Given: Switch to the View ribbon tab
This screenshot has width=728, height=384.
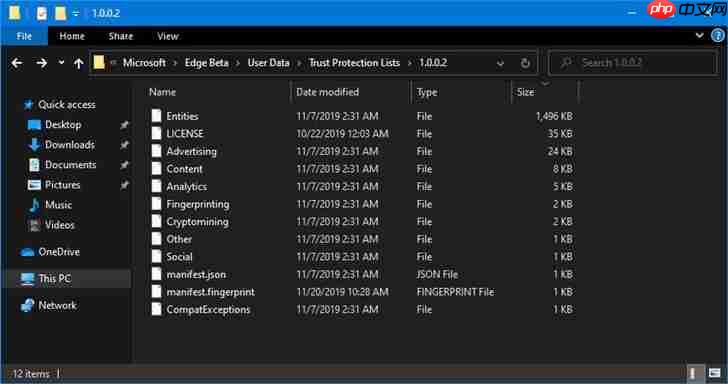Looking at the screenshot, I should (168, 36).
